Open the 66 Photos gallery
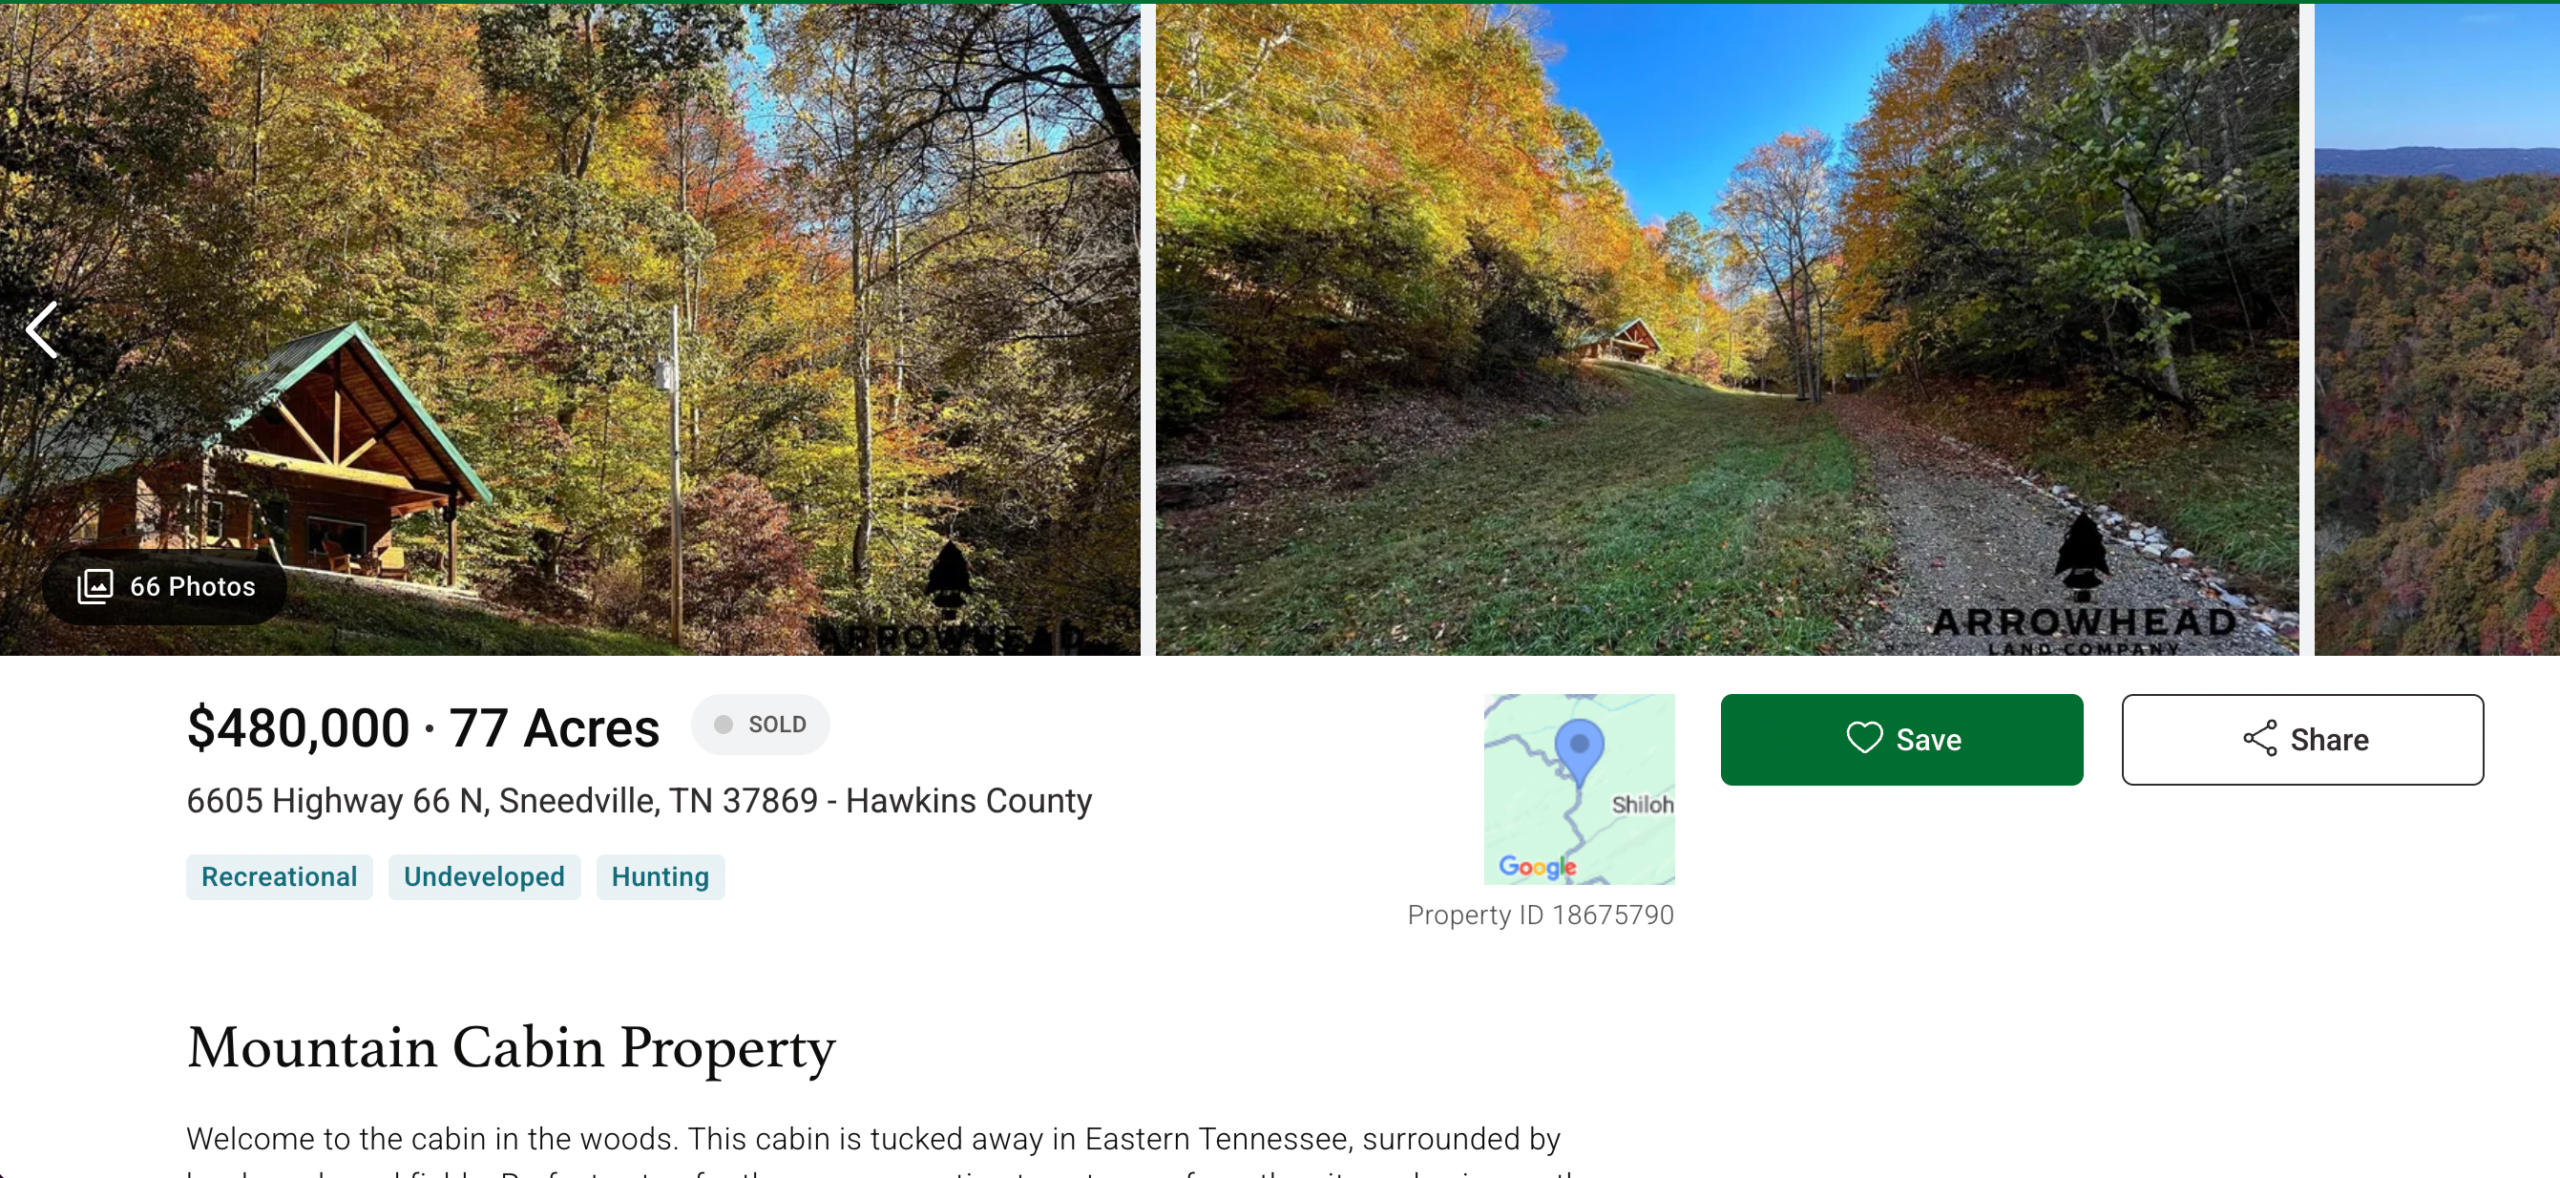 point(165,587)
